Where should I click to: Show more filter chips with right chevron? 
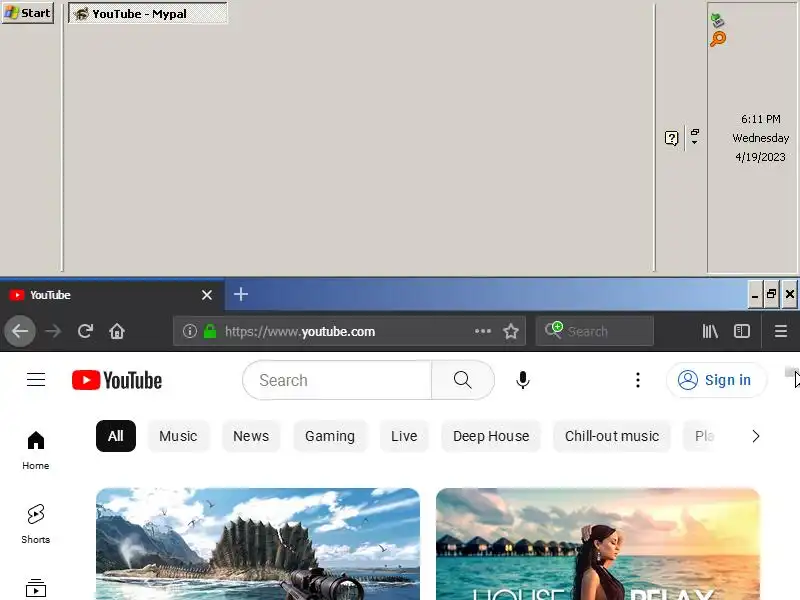(756, 436)
